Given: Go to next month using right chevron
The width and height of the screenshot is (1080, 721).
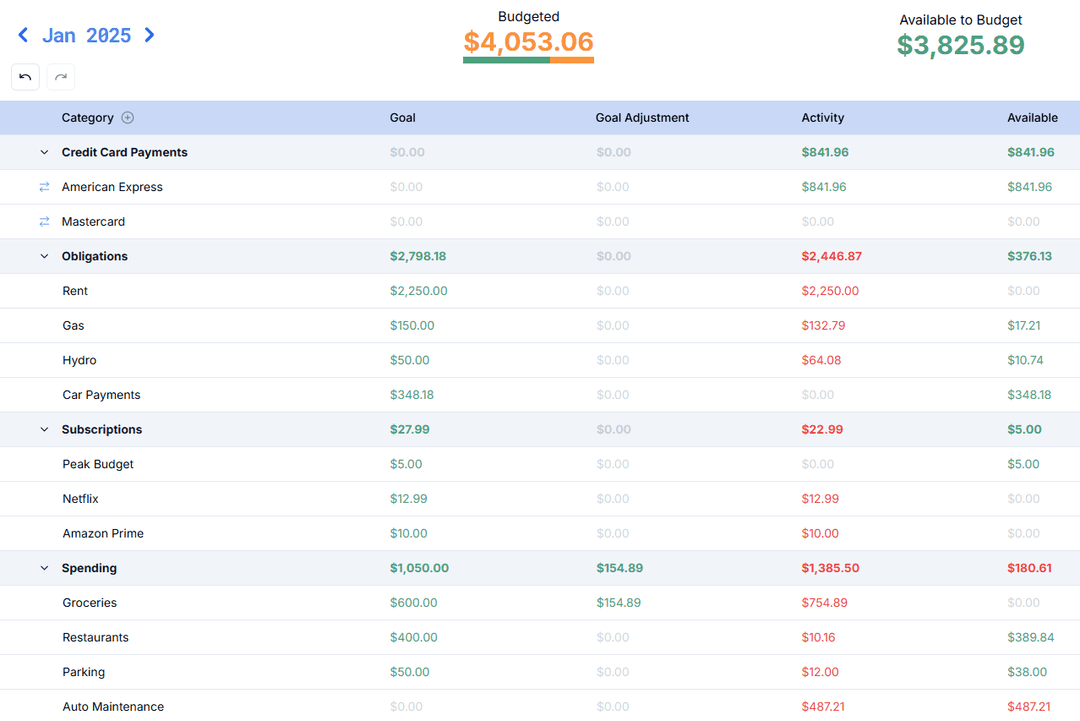Looking at the screenshot, I should pyautogui.click(x=149, y=35).
